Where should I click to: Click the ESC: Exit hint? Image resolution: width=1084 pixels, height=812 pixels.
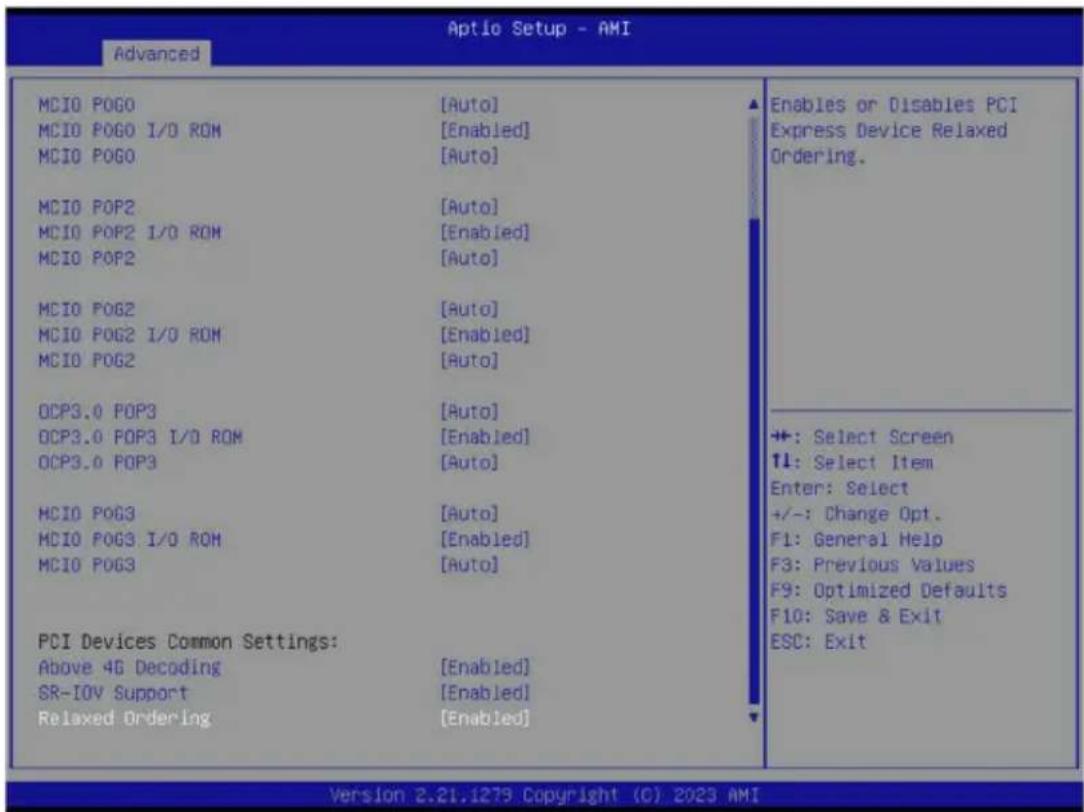(819, 642)
